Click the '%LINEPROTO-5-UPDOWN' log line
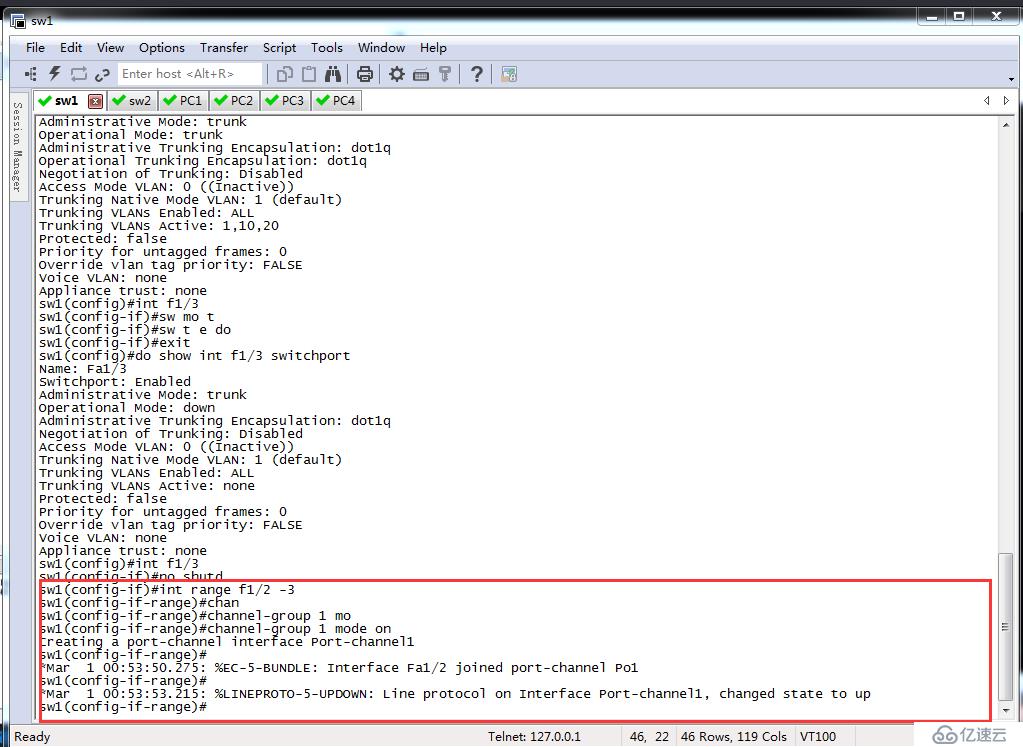This screenshot has width=1023, height=747. [455, 694]
